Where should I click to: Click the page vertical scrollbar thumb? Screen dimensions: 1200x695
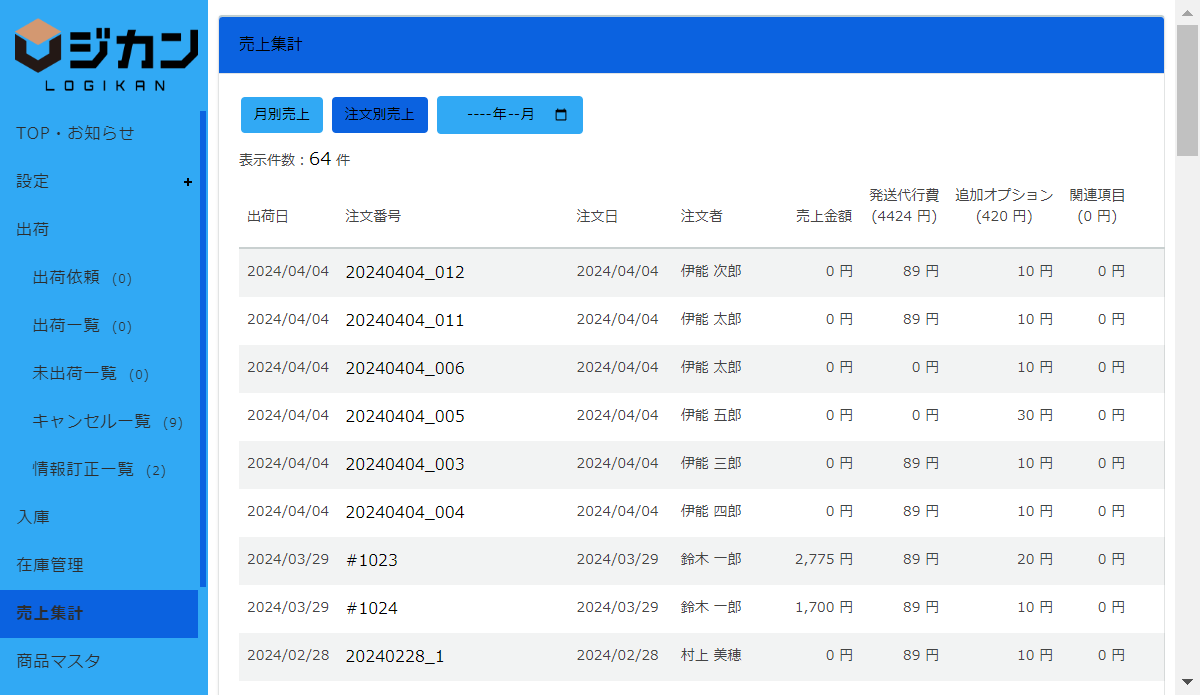point(1187,90)
